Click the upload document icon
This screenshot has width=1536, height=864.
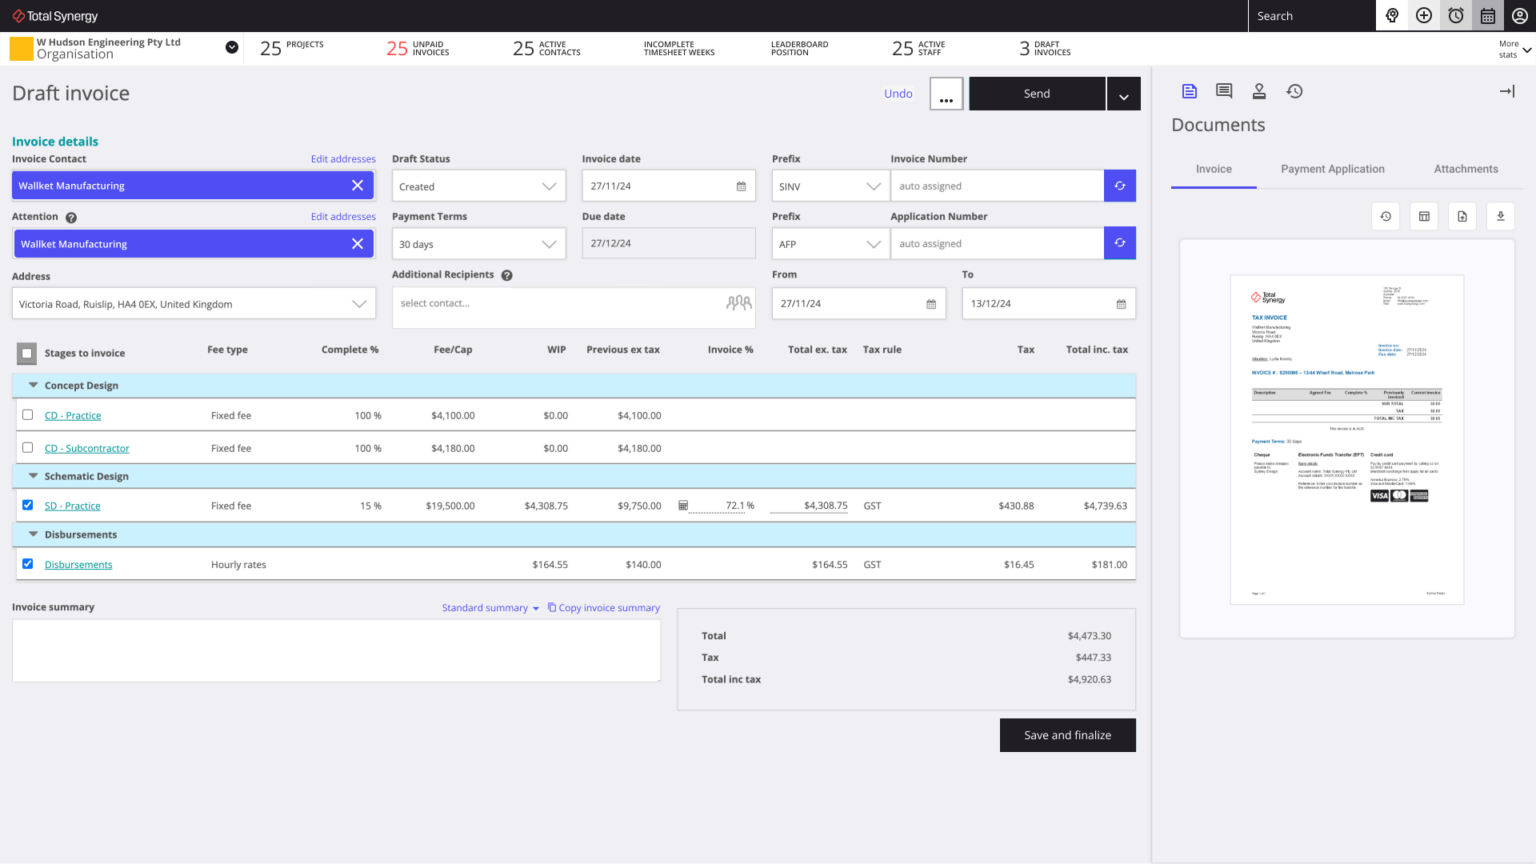(1462, 216)
